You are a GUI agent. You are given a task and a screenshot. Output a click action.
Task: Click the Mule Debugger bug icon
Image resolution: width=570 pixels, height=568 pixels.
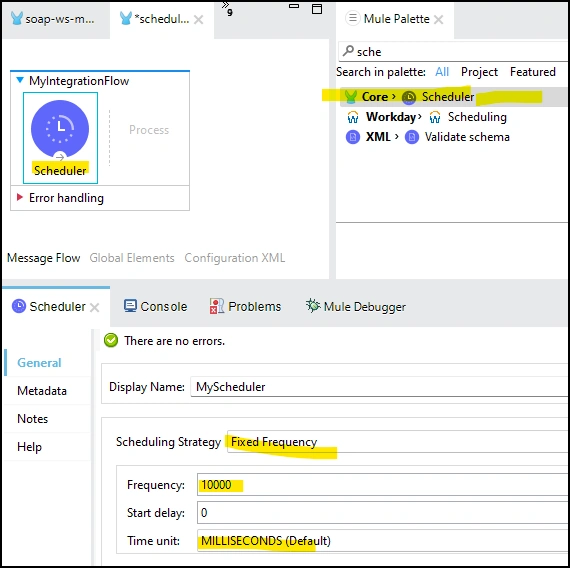click(x=313, y=305)
